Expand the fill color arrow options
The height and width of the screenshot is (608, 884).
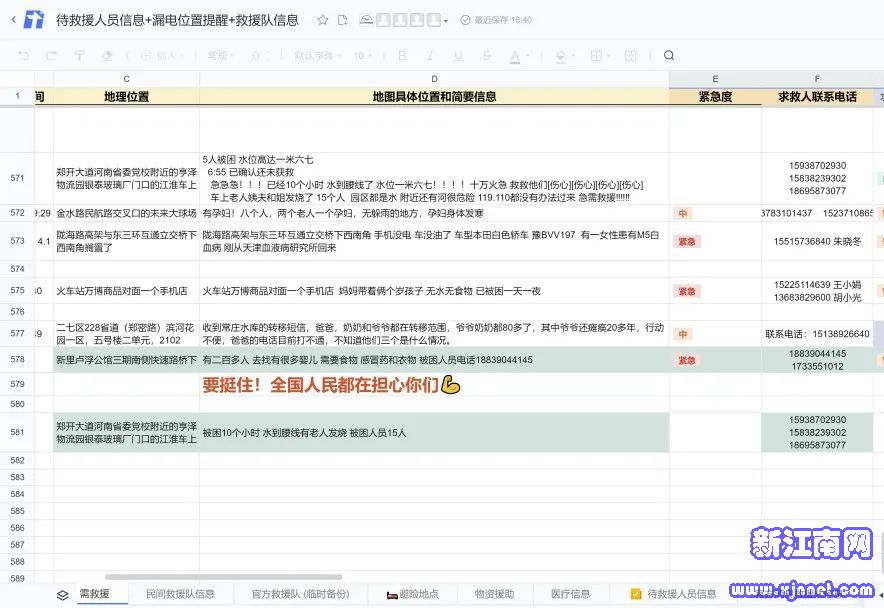tap(573, 55)
